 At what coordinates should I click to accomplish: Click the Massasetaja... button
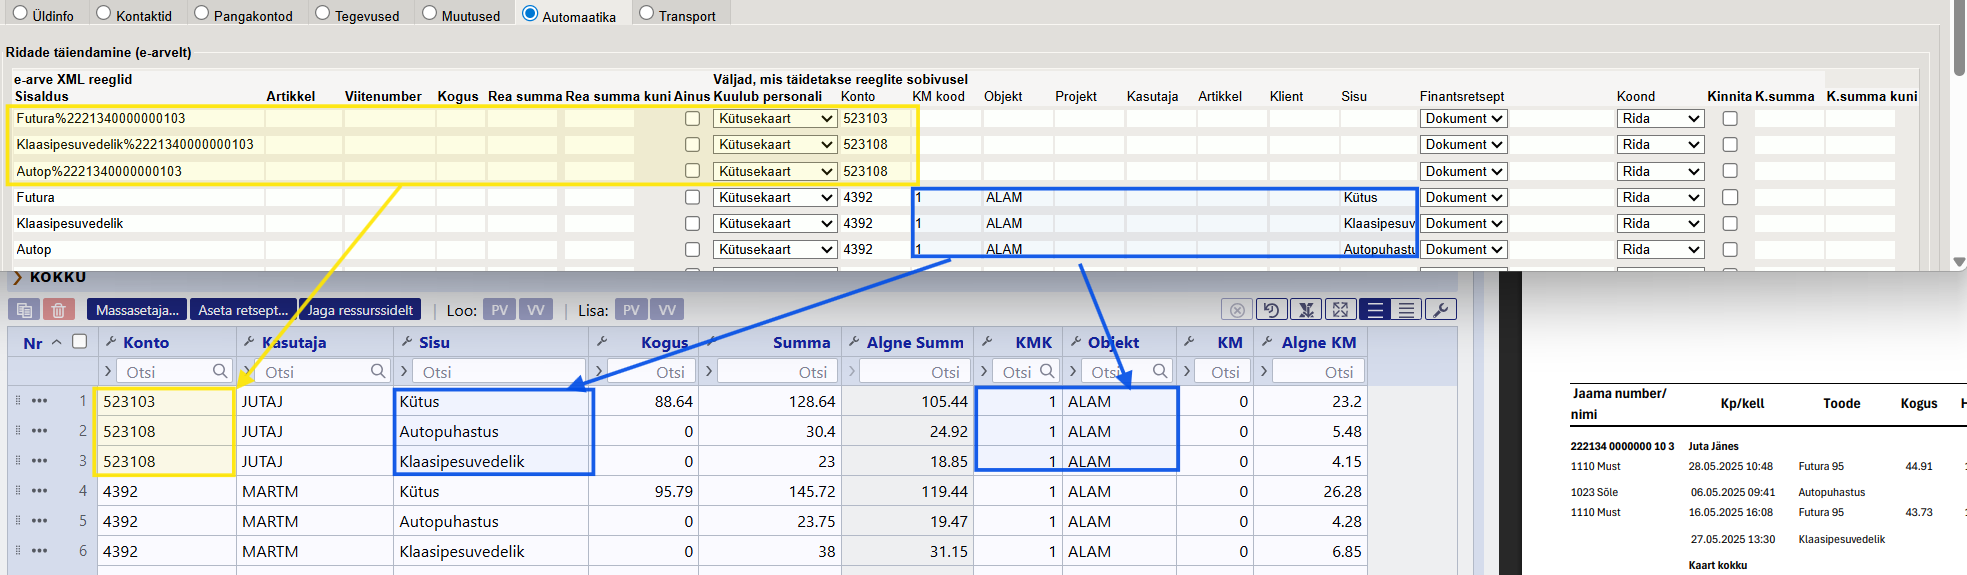[x=137, y=310]
